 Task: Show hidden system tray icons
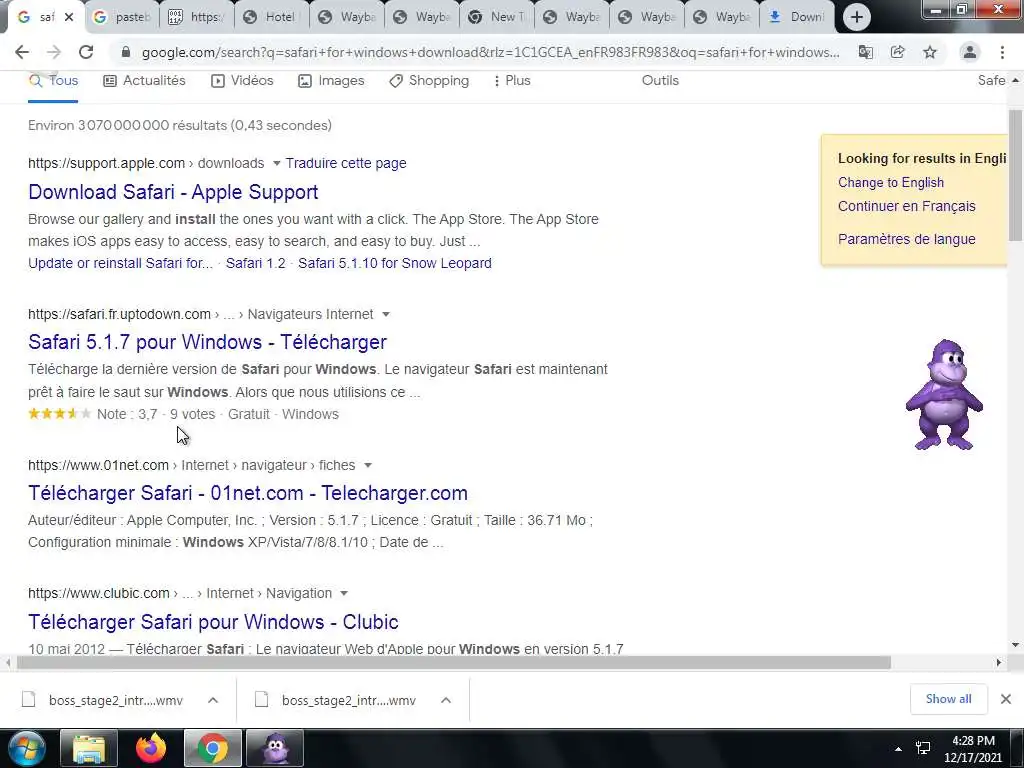(899, 749)
